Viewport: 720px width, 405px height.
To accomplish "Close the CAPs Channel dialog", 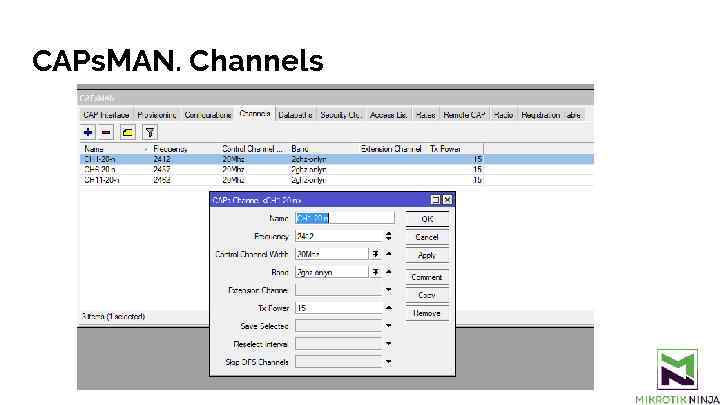I will coord(447,200).
